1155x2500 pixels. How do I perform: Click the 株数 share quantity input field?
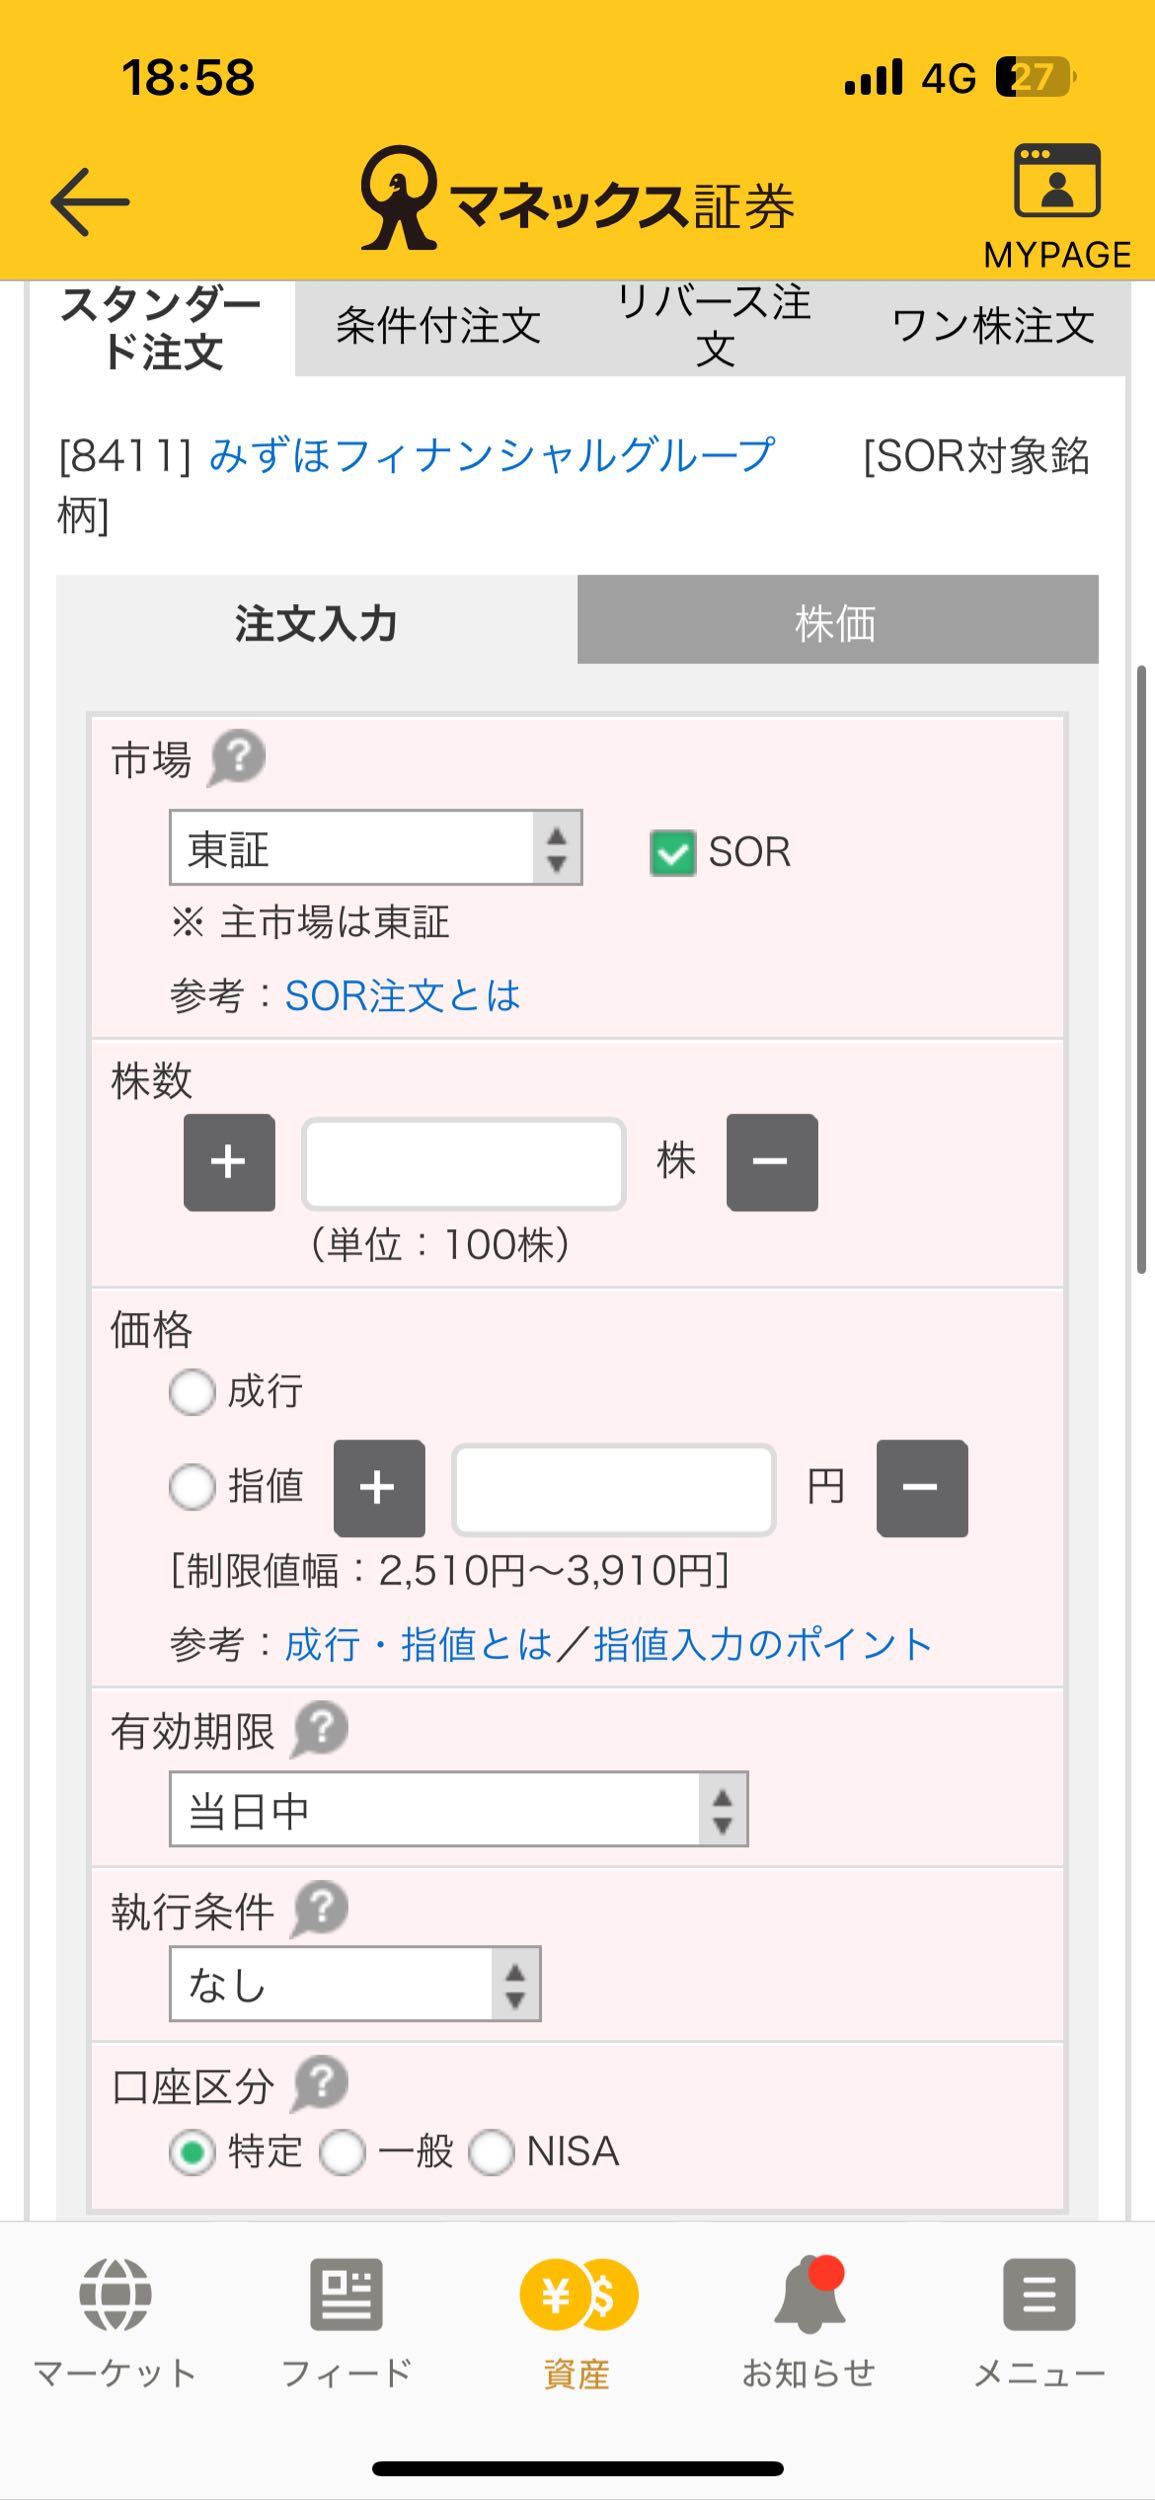pos(462,1162)
